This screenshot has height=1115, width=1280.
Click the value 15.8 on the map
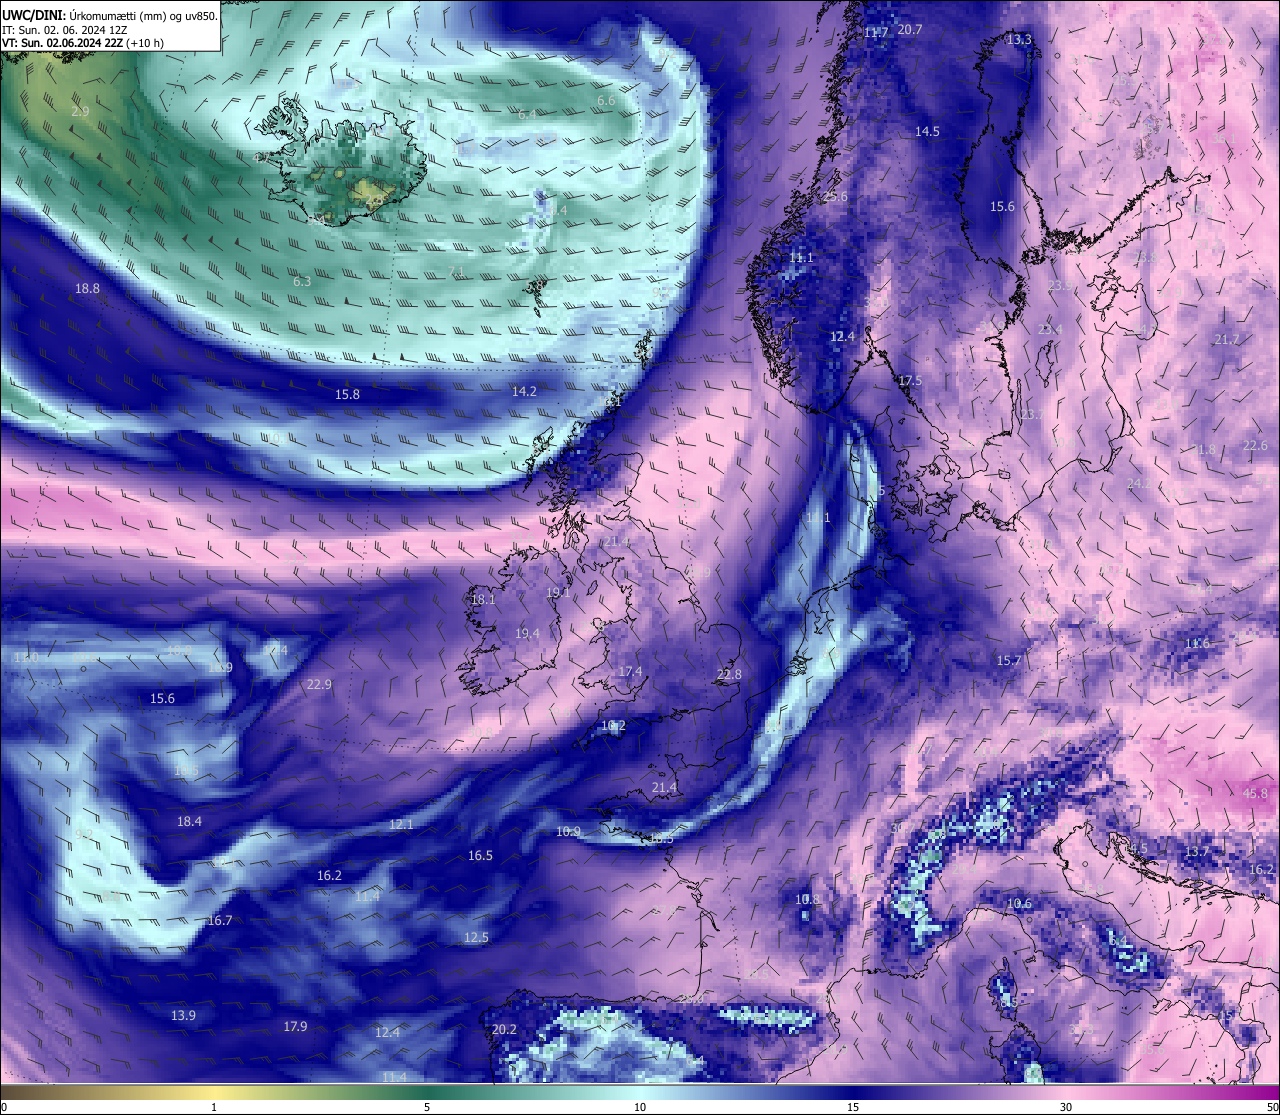(x=347, y=395)
